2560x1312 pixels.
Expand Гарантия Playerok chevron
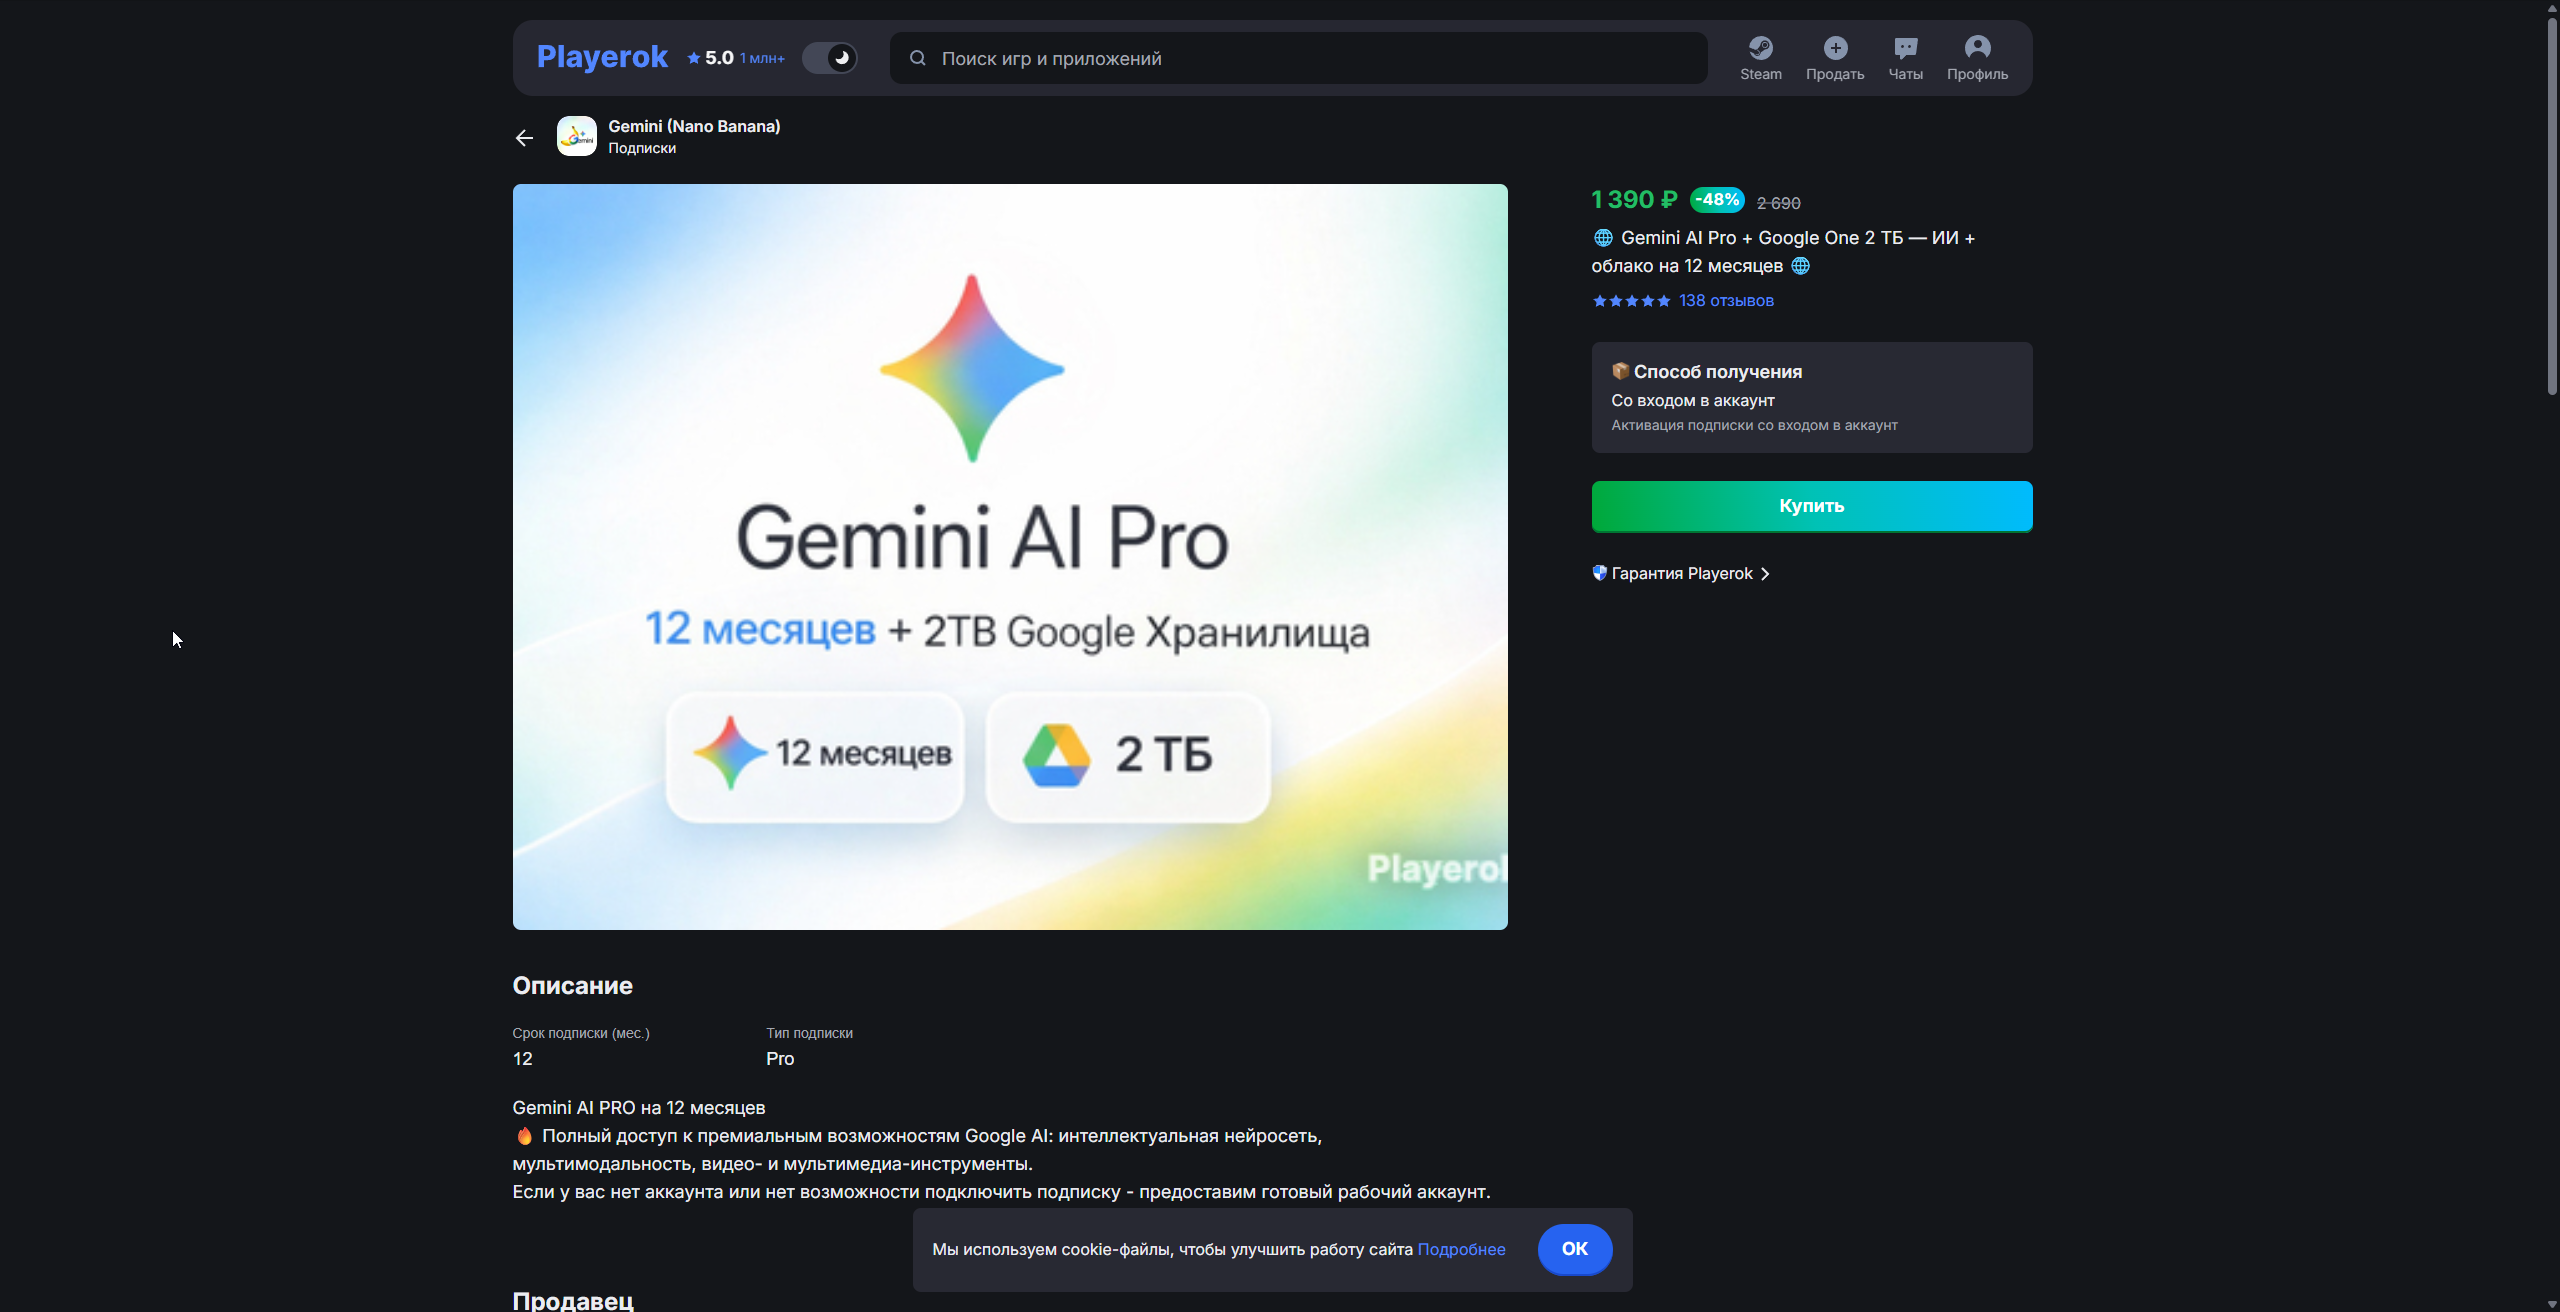[x=1765, y=574]
